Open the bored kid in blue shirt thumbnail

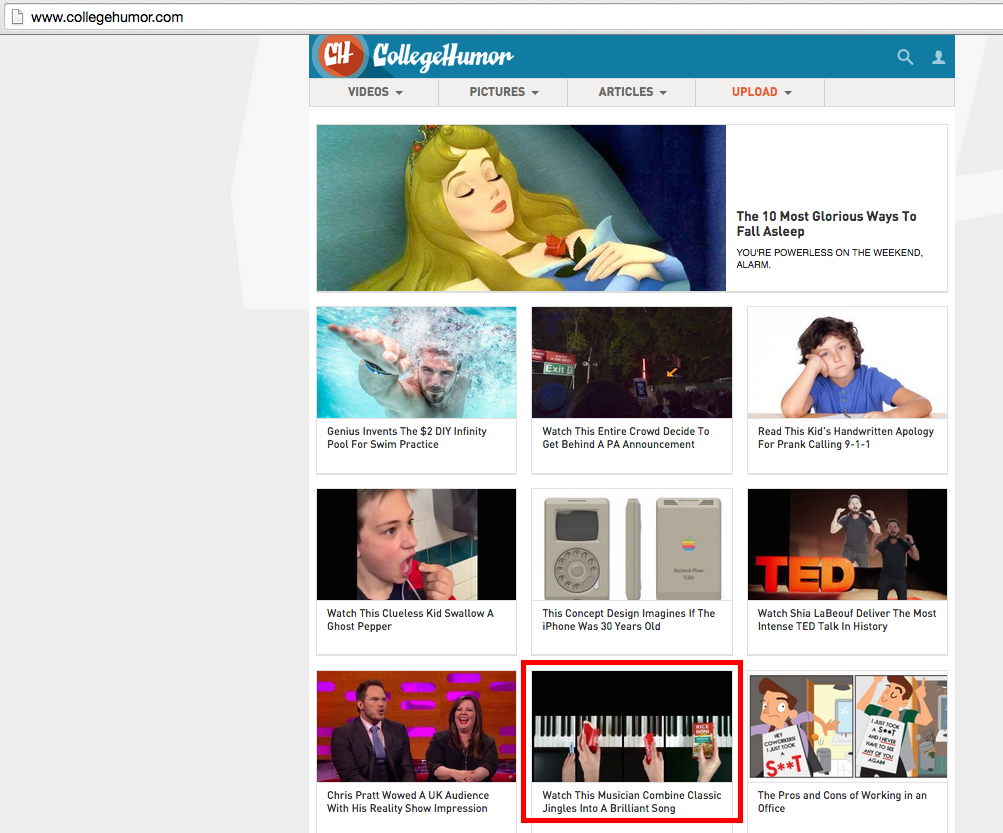pyautogui.click(x=847, y=363)
